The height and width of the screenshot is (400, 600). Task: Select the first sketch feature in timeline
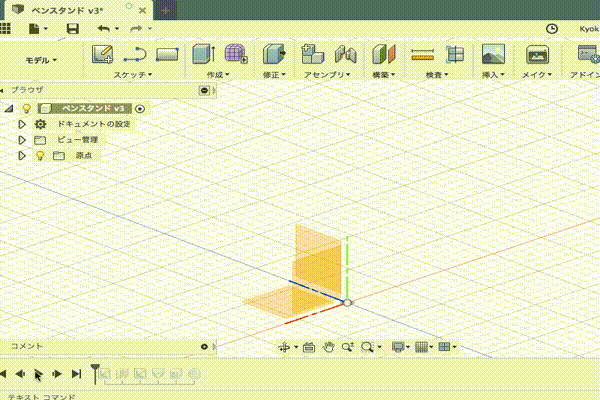(x=104, y=374)
